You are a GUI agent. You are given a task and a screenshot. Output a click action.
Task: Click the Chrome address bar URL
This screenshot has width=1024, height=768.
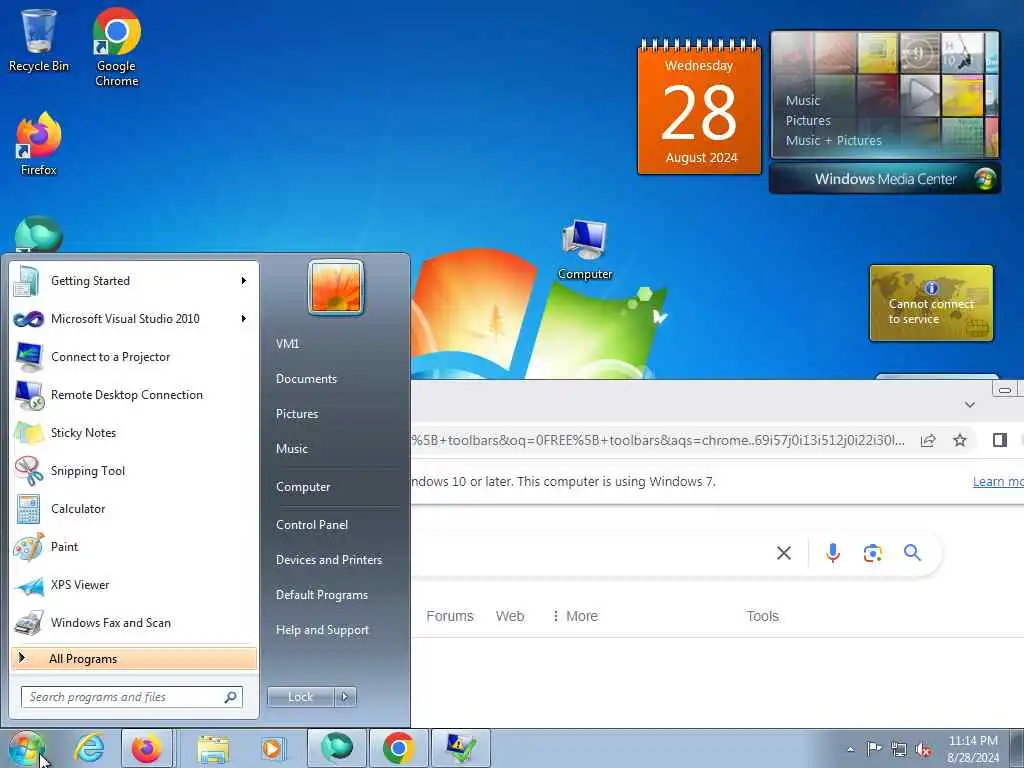point(659,440)
